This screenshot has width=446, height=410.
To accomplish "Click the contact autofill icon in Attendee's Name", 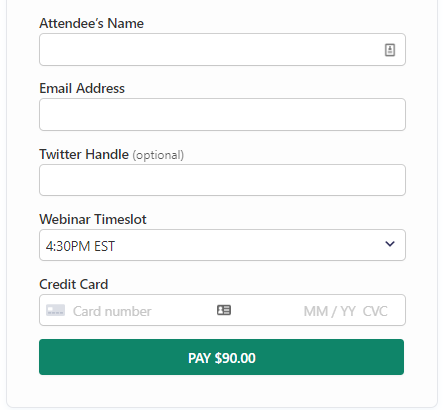I will 390,50.
